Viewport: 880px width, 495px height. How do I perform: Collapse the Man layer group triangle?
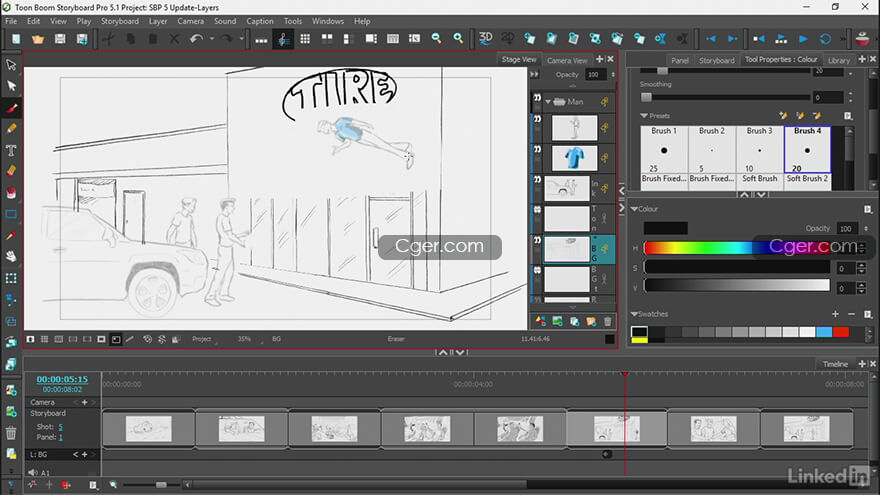(x=548, y=102)
